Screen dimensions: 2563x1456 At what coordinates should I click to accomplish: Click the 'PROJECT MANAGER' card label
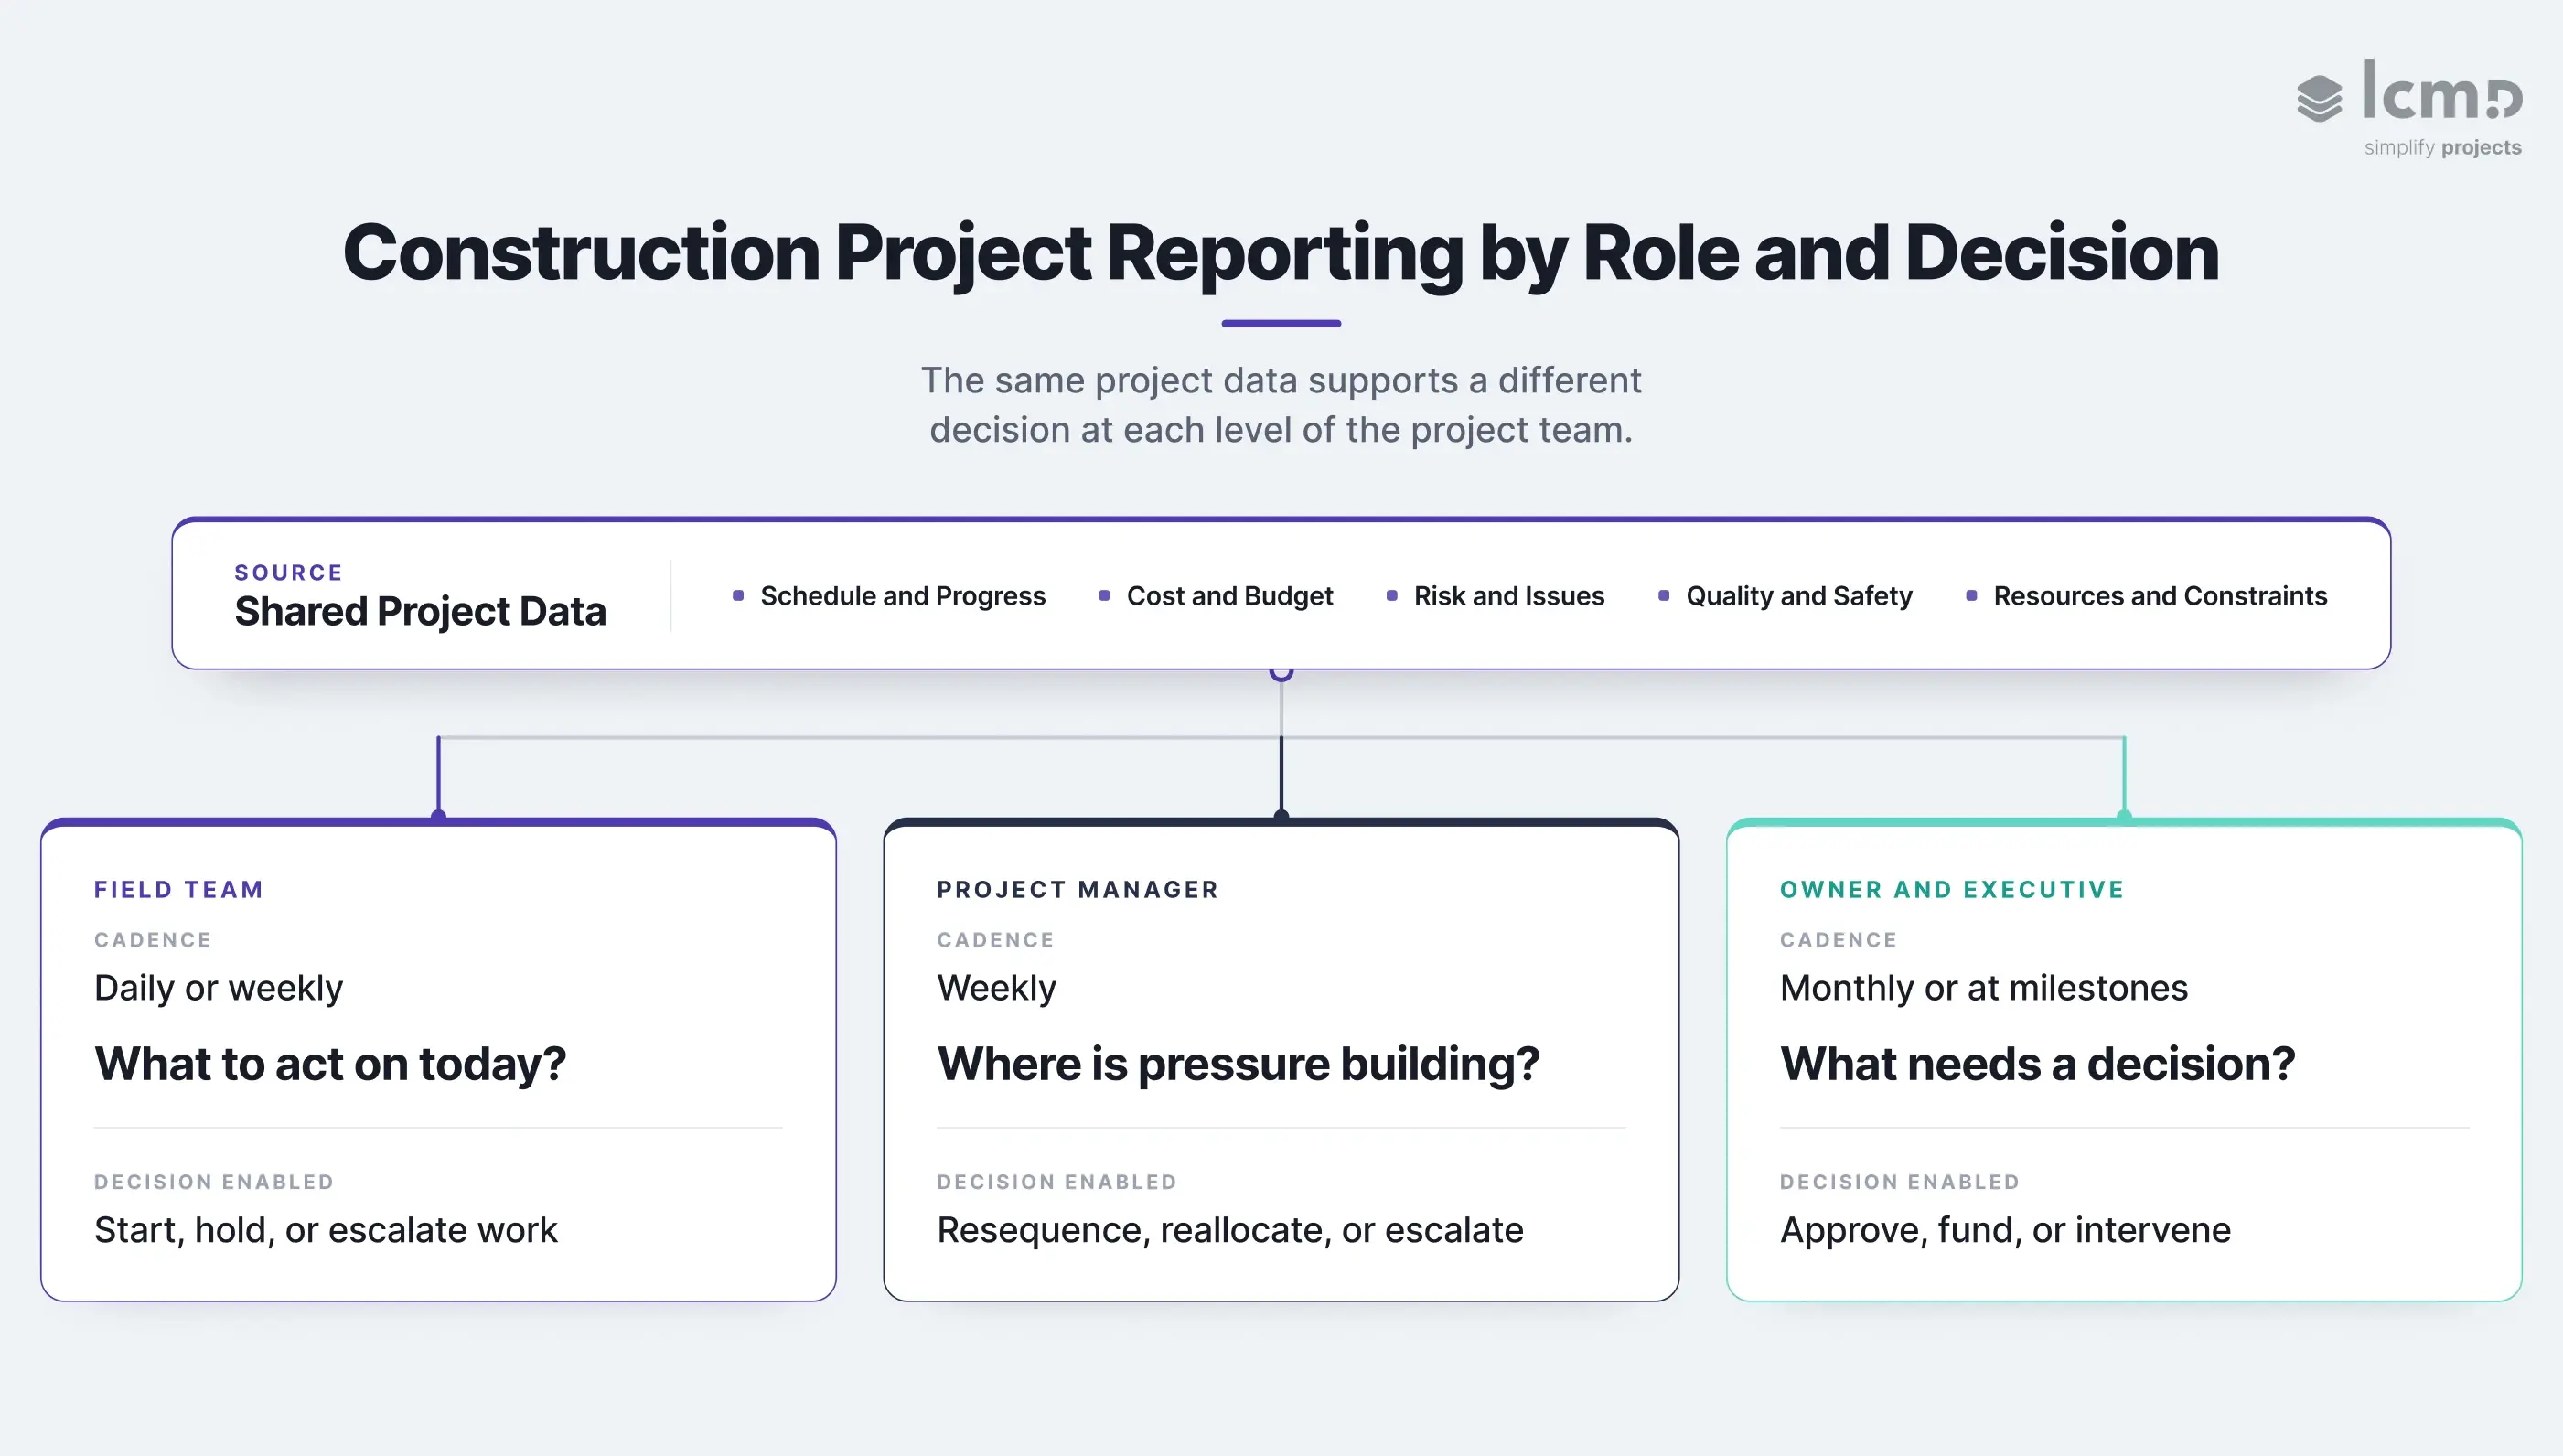tap(1078, 890)
